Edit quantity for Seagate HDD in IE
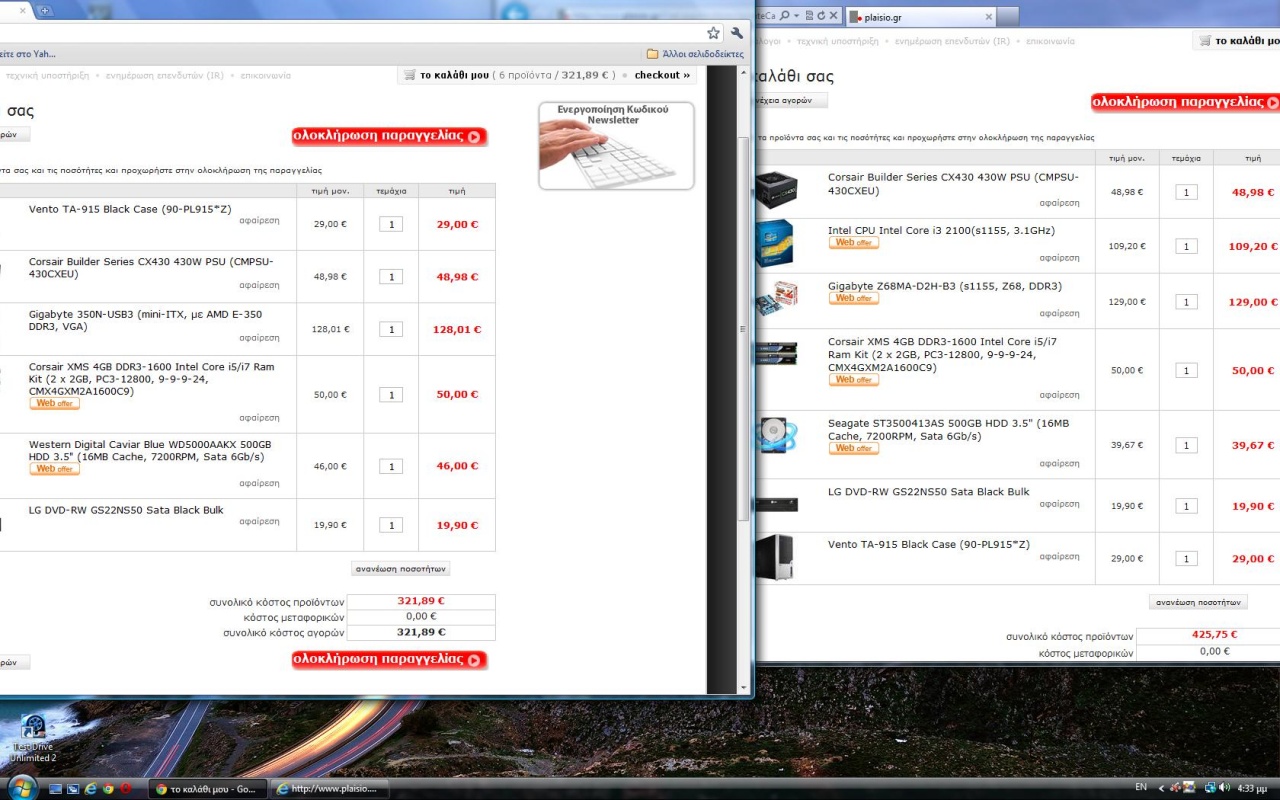1280x800 pixels. pyautogui.click(x=1186, y=445)
